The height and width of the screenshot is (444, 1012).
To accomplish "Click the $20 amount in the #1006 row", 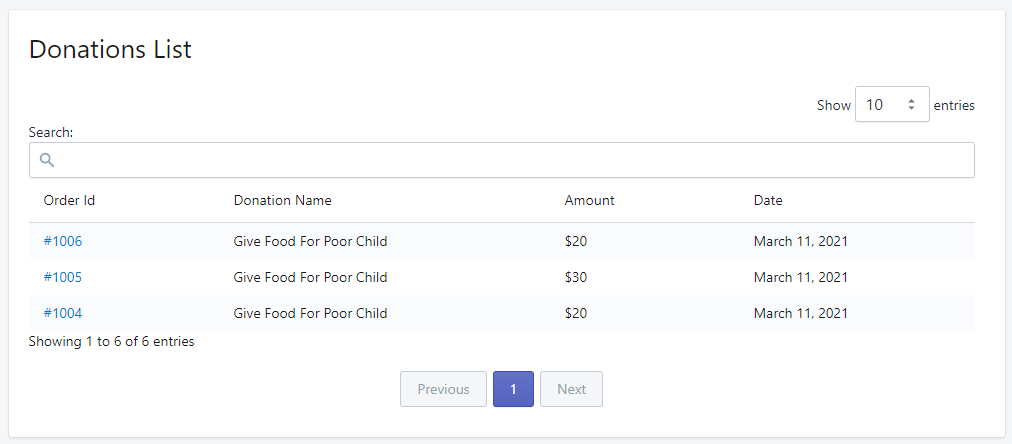I will (x=576, y=241).
